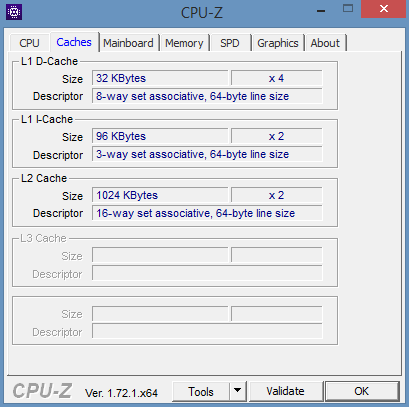Go to the Graphics tab
The width and height of the screenshot is (409, 407).
[x=278, y=43]
